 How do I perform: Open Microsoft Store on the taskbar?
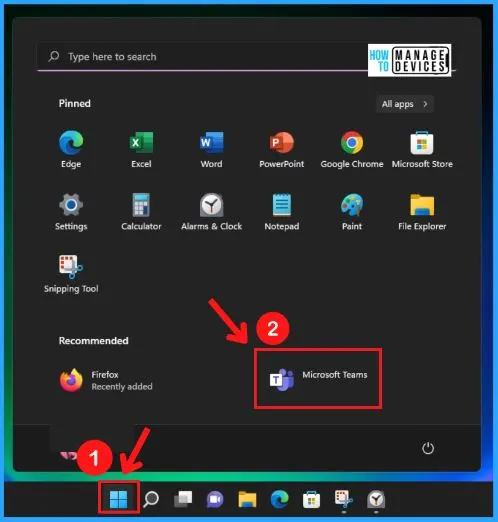[311, 499]
